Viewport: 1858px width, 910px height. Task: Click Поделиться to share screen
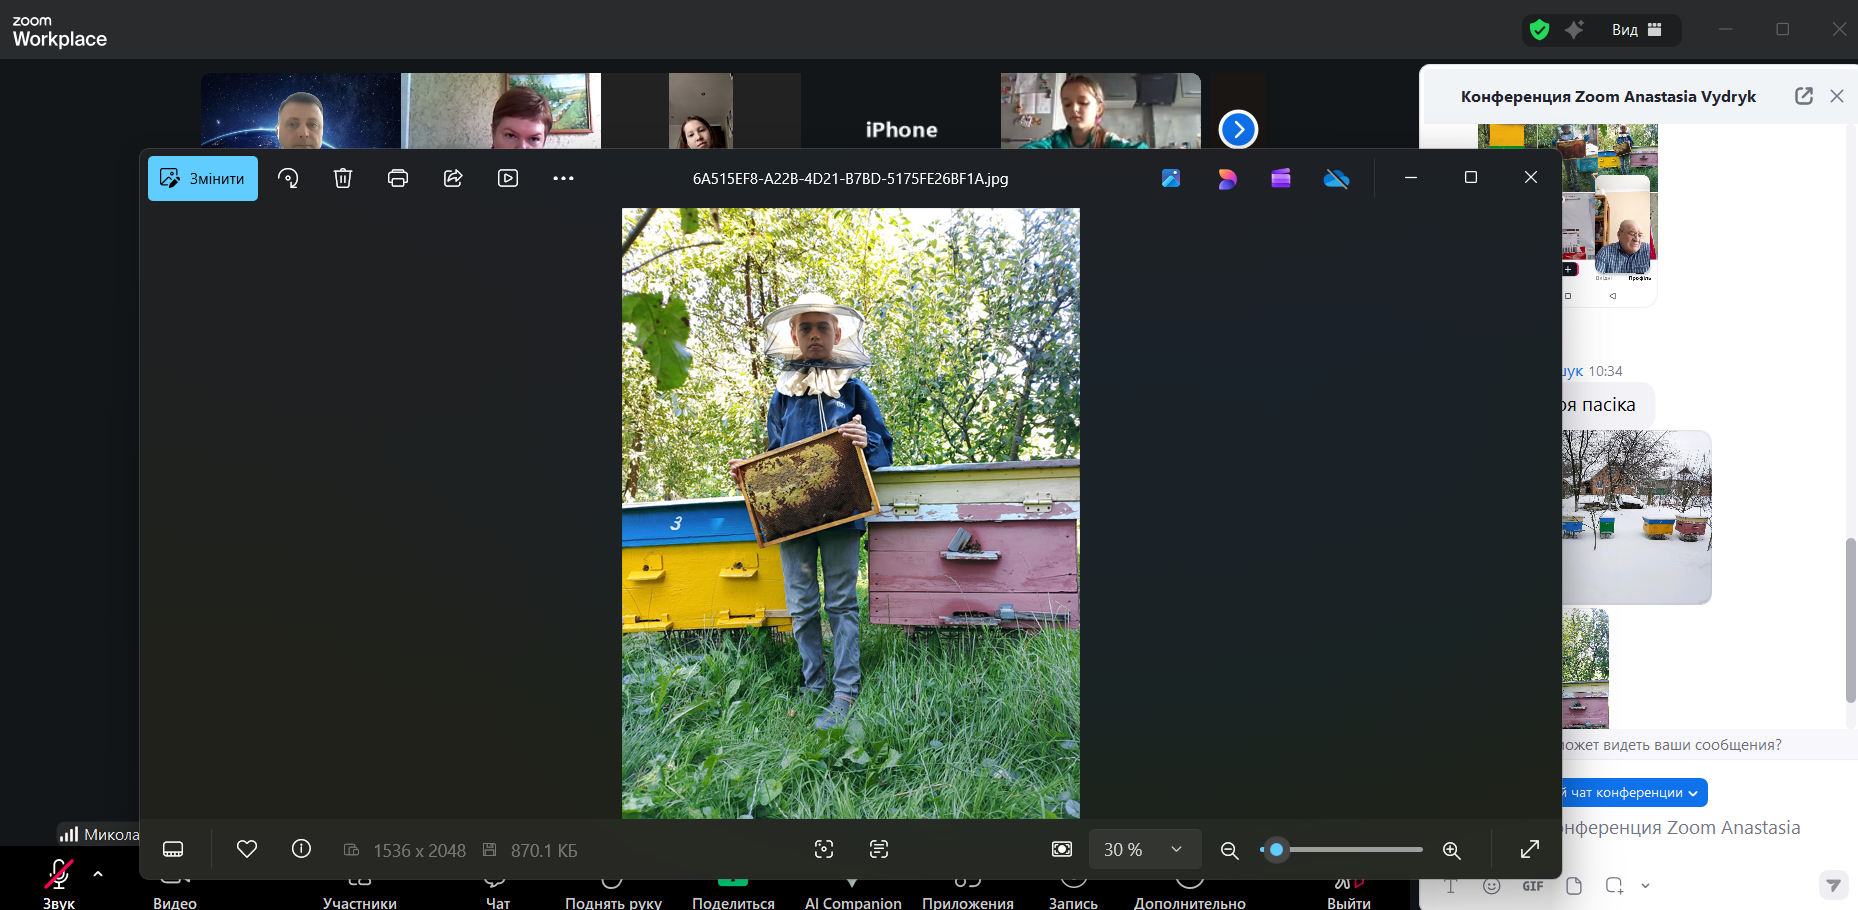coord(733,892)
